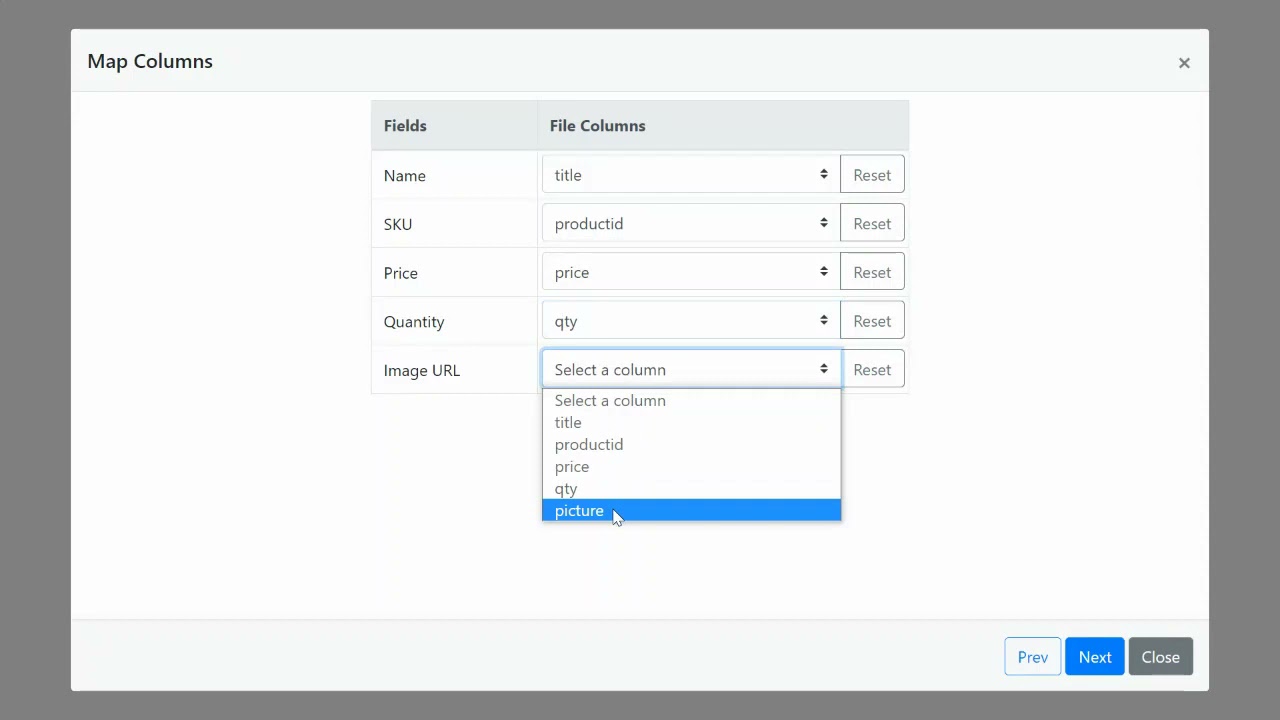Reset the Image URL field mapping
This screenshot has width=1280, height=720.
[872, 370]
